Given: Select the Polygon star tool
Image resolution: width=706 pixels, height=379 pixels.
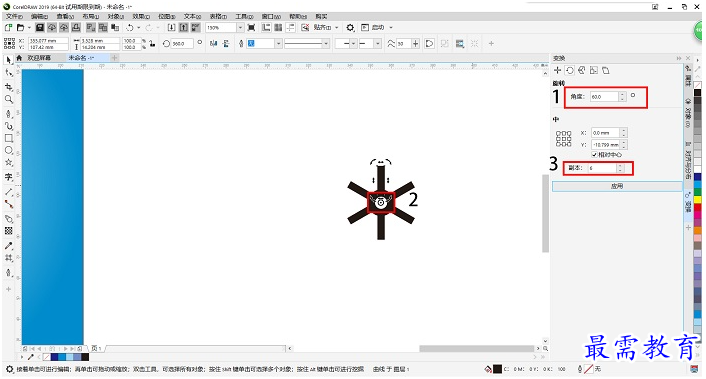Looking at the screenshot, I should [x=9, y=162].
